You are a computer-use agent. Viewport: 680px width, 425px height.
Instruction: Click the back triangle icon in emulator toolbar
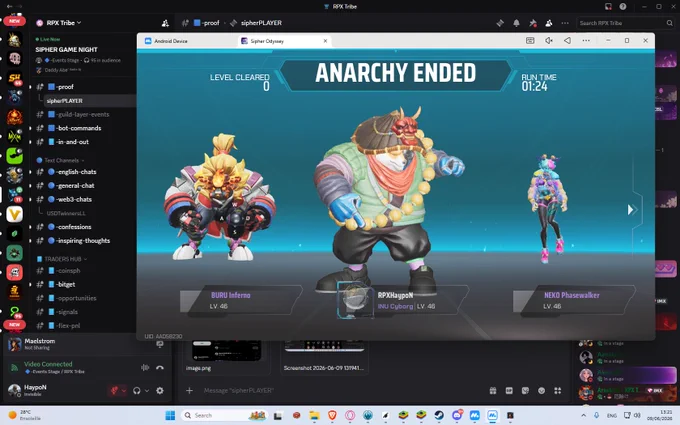pos(567,40)
